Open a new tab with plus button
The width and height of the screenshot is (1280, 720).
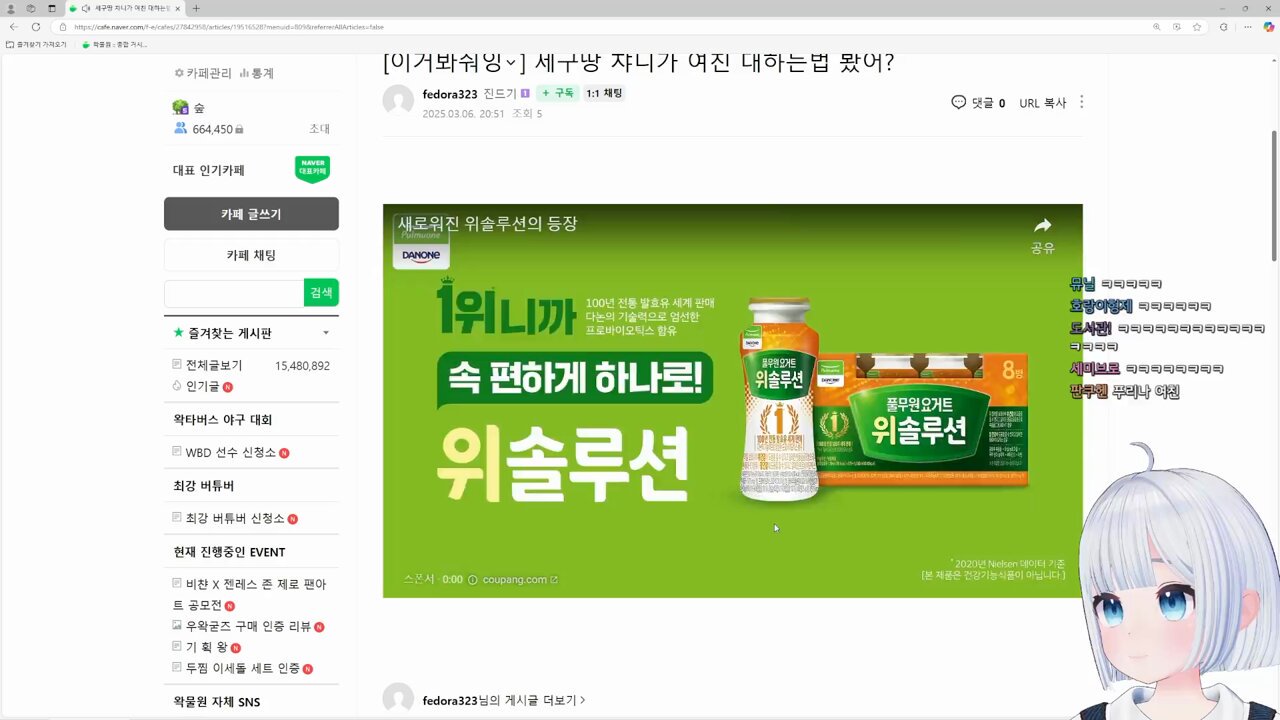pyautogui.click(x=196, y=8)
